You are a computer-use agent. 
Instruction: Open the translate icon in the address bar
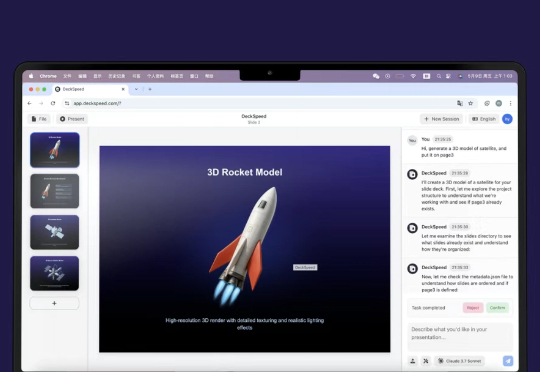coord(460,103)
